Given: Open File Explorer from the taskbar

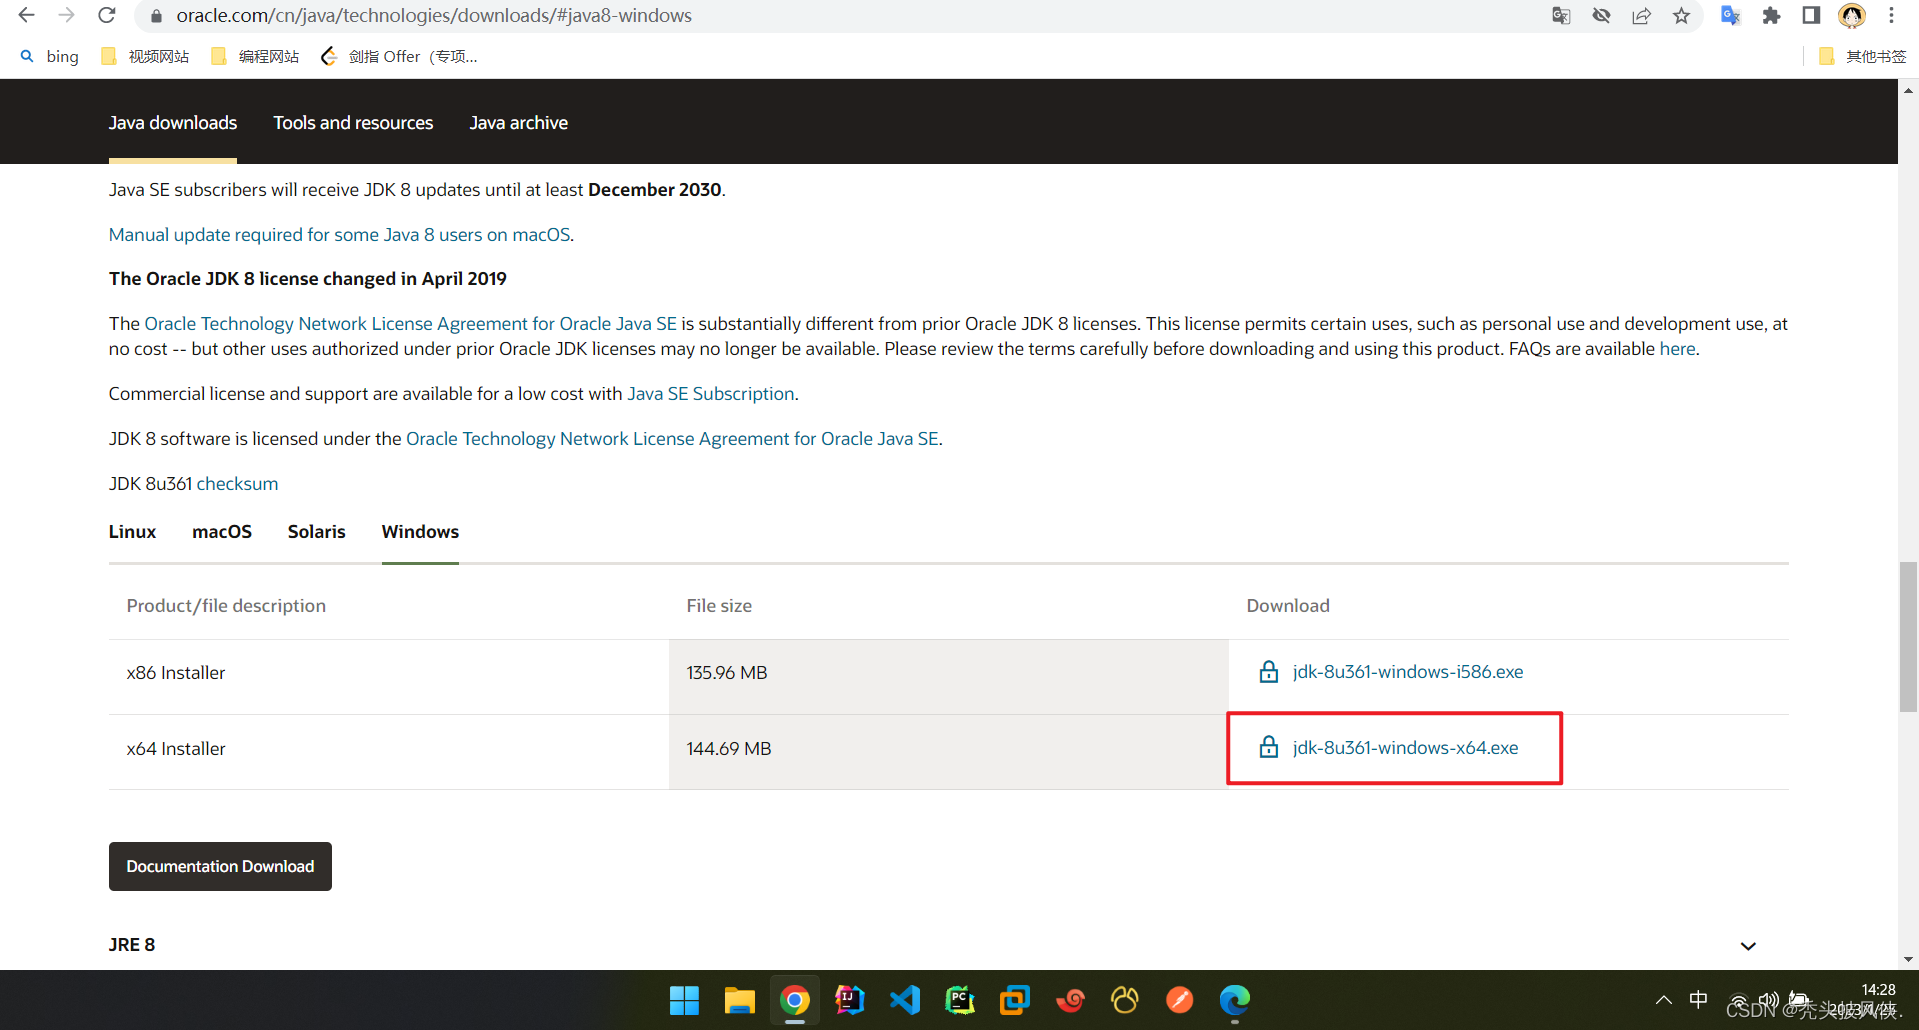Looking at the screenshot, I should click(x=739, y=1000).
